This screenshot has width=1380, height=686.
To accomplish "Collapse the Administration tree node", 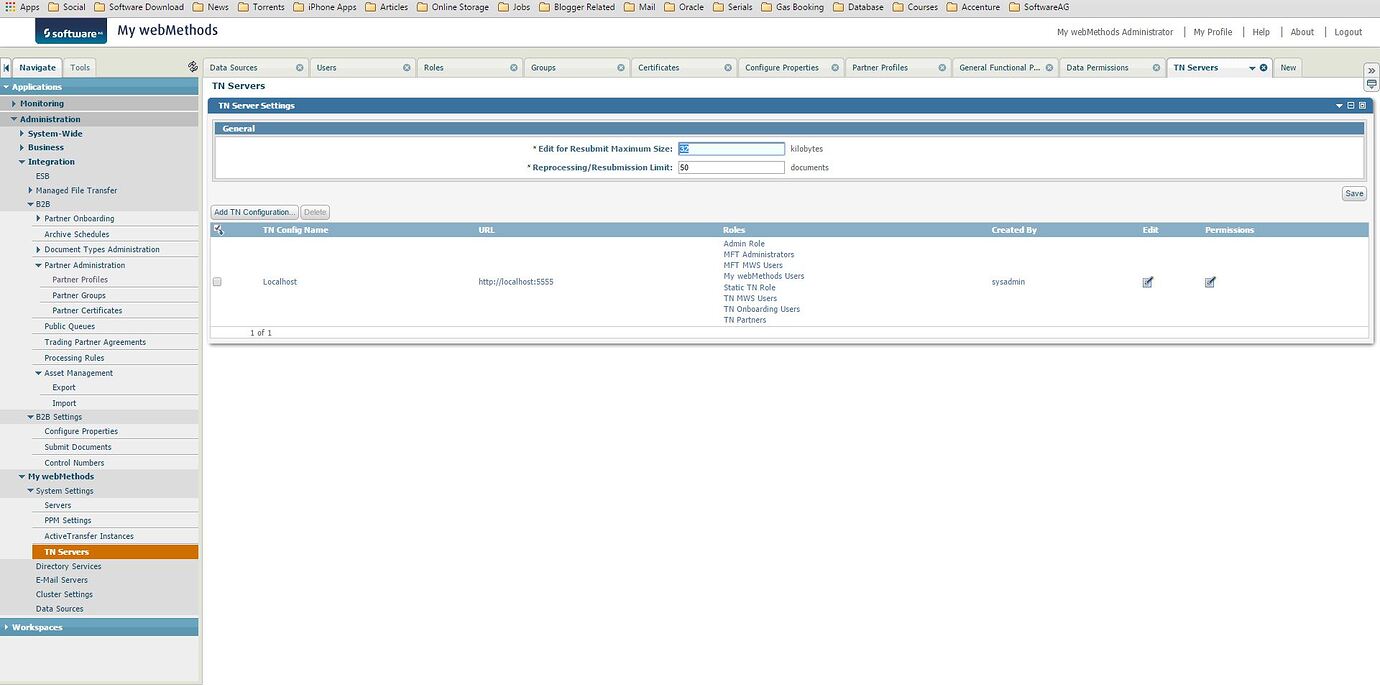I will coord(14,119).
